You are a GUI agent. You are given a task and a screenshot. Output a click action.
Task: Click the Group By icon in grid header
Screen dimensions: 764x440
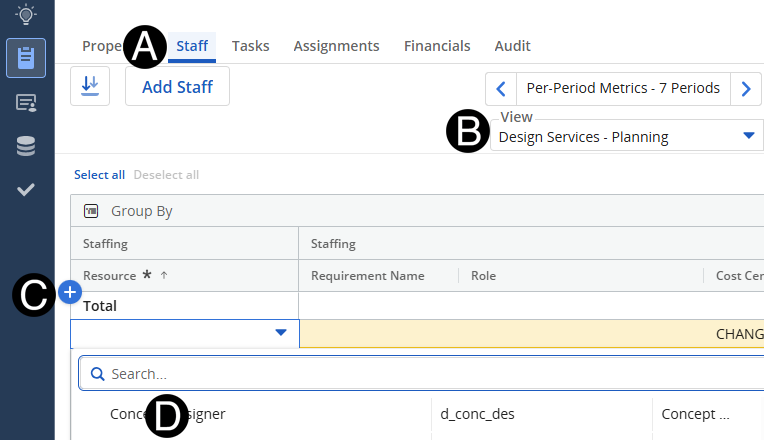91,211
